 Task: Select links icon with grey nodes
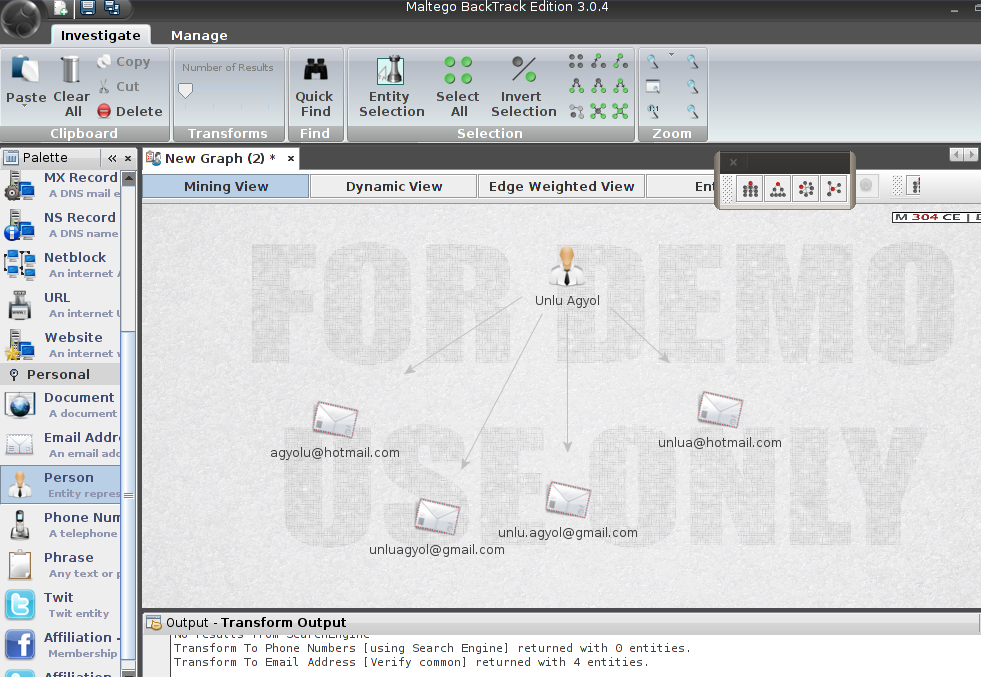coord(576,112)
